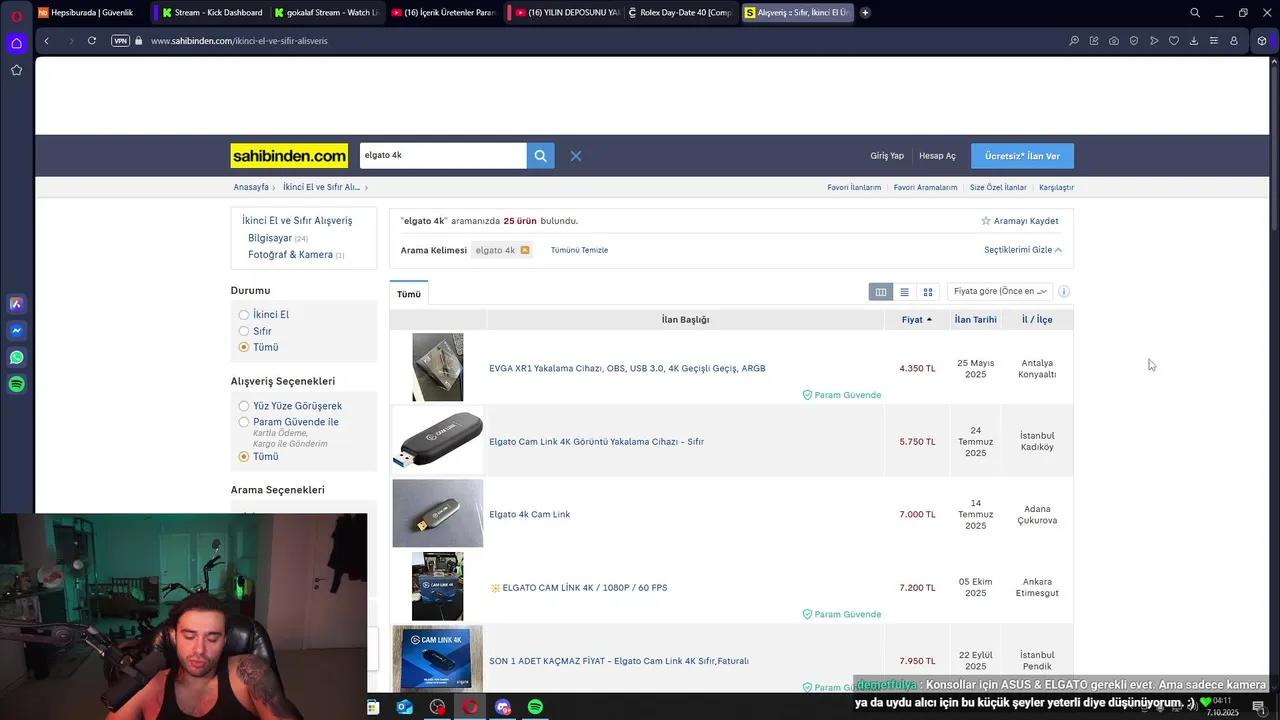Take a snapshot with the camera icon
This screenshot has height=720, width=1280.
coord(1114,41)
